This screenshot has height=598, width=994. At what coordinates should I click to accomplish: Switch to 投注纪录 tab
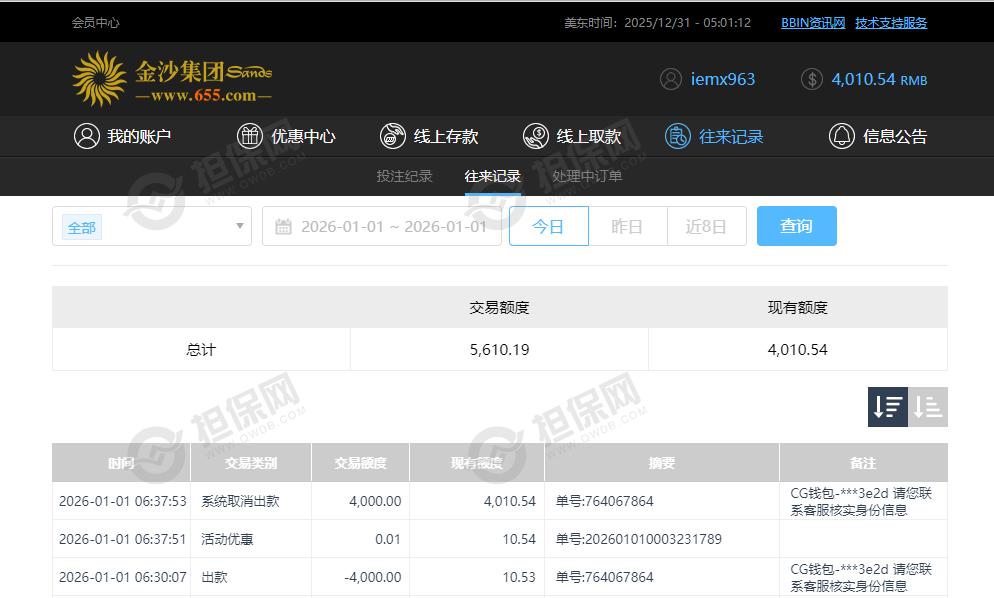point(404,176)
